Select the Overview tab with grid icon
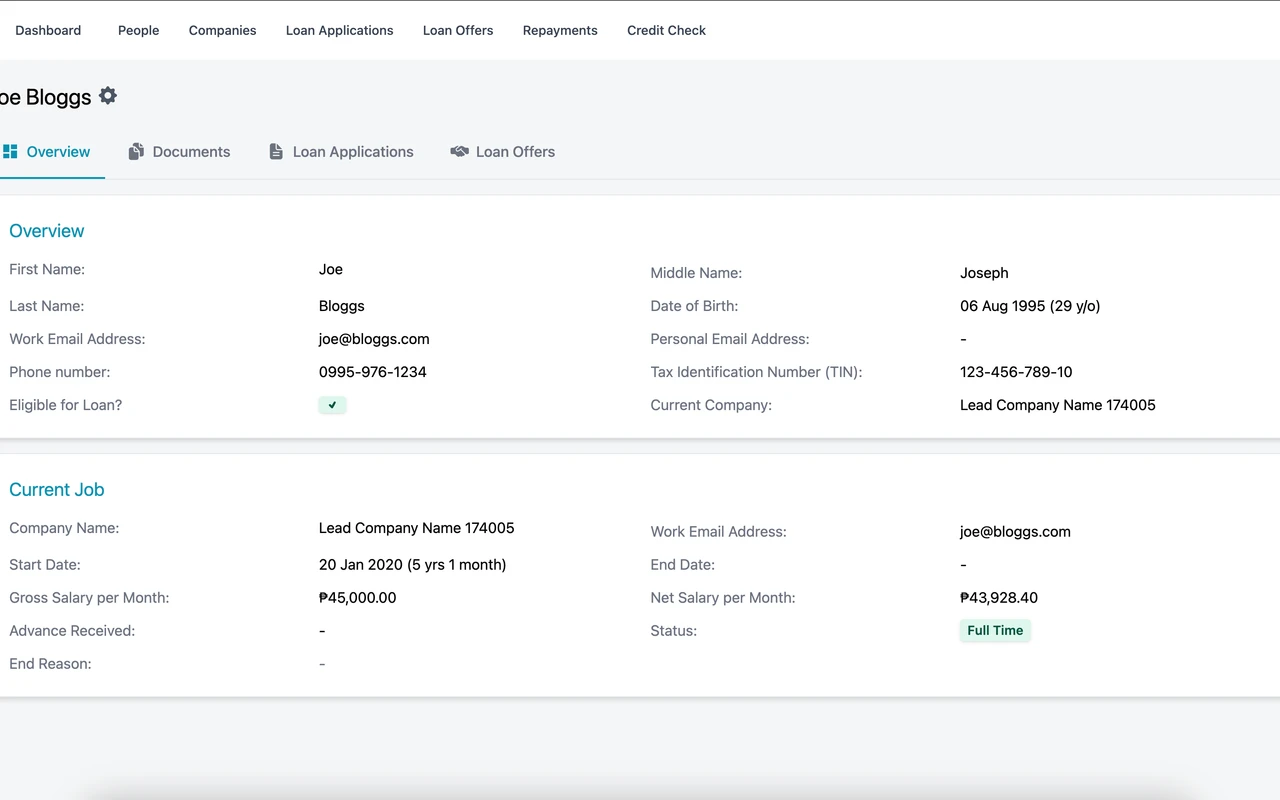 pos(47,152)
